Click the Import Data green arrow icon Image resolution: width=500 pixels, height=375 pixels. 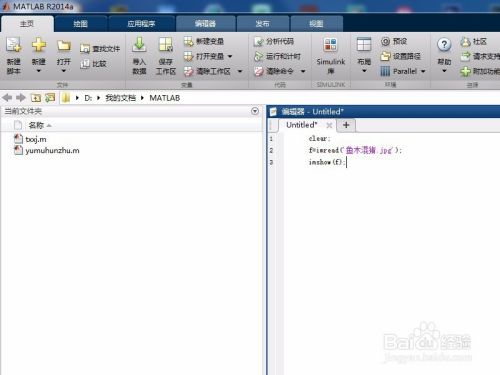click(139, 45)
